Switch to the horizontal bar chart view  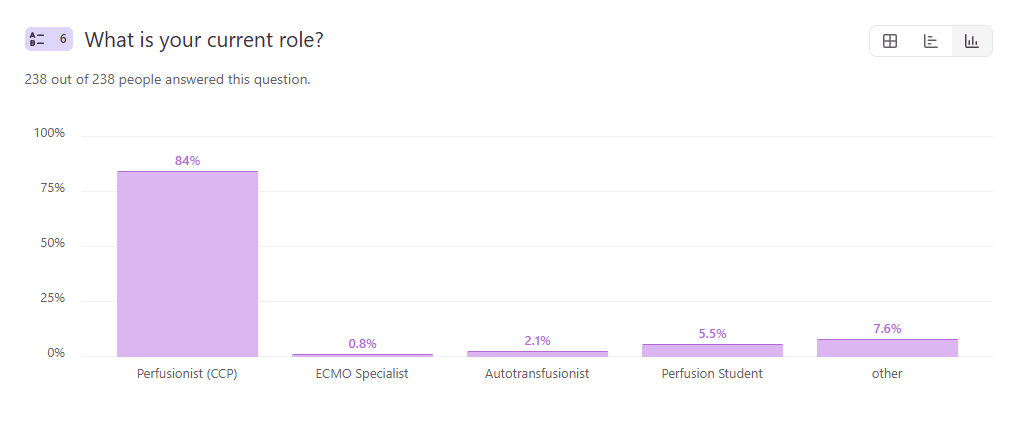[930, 41]
